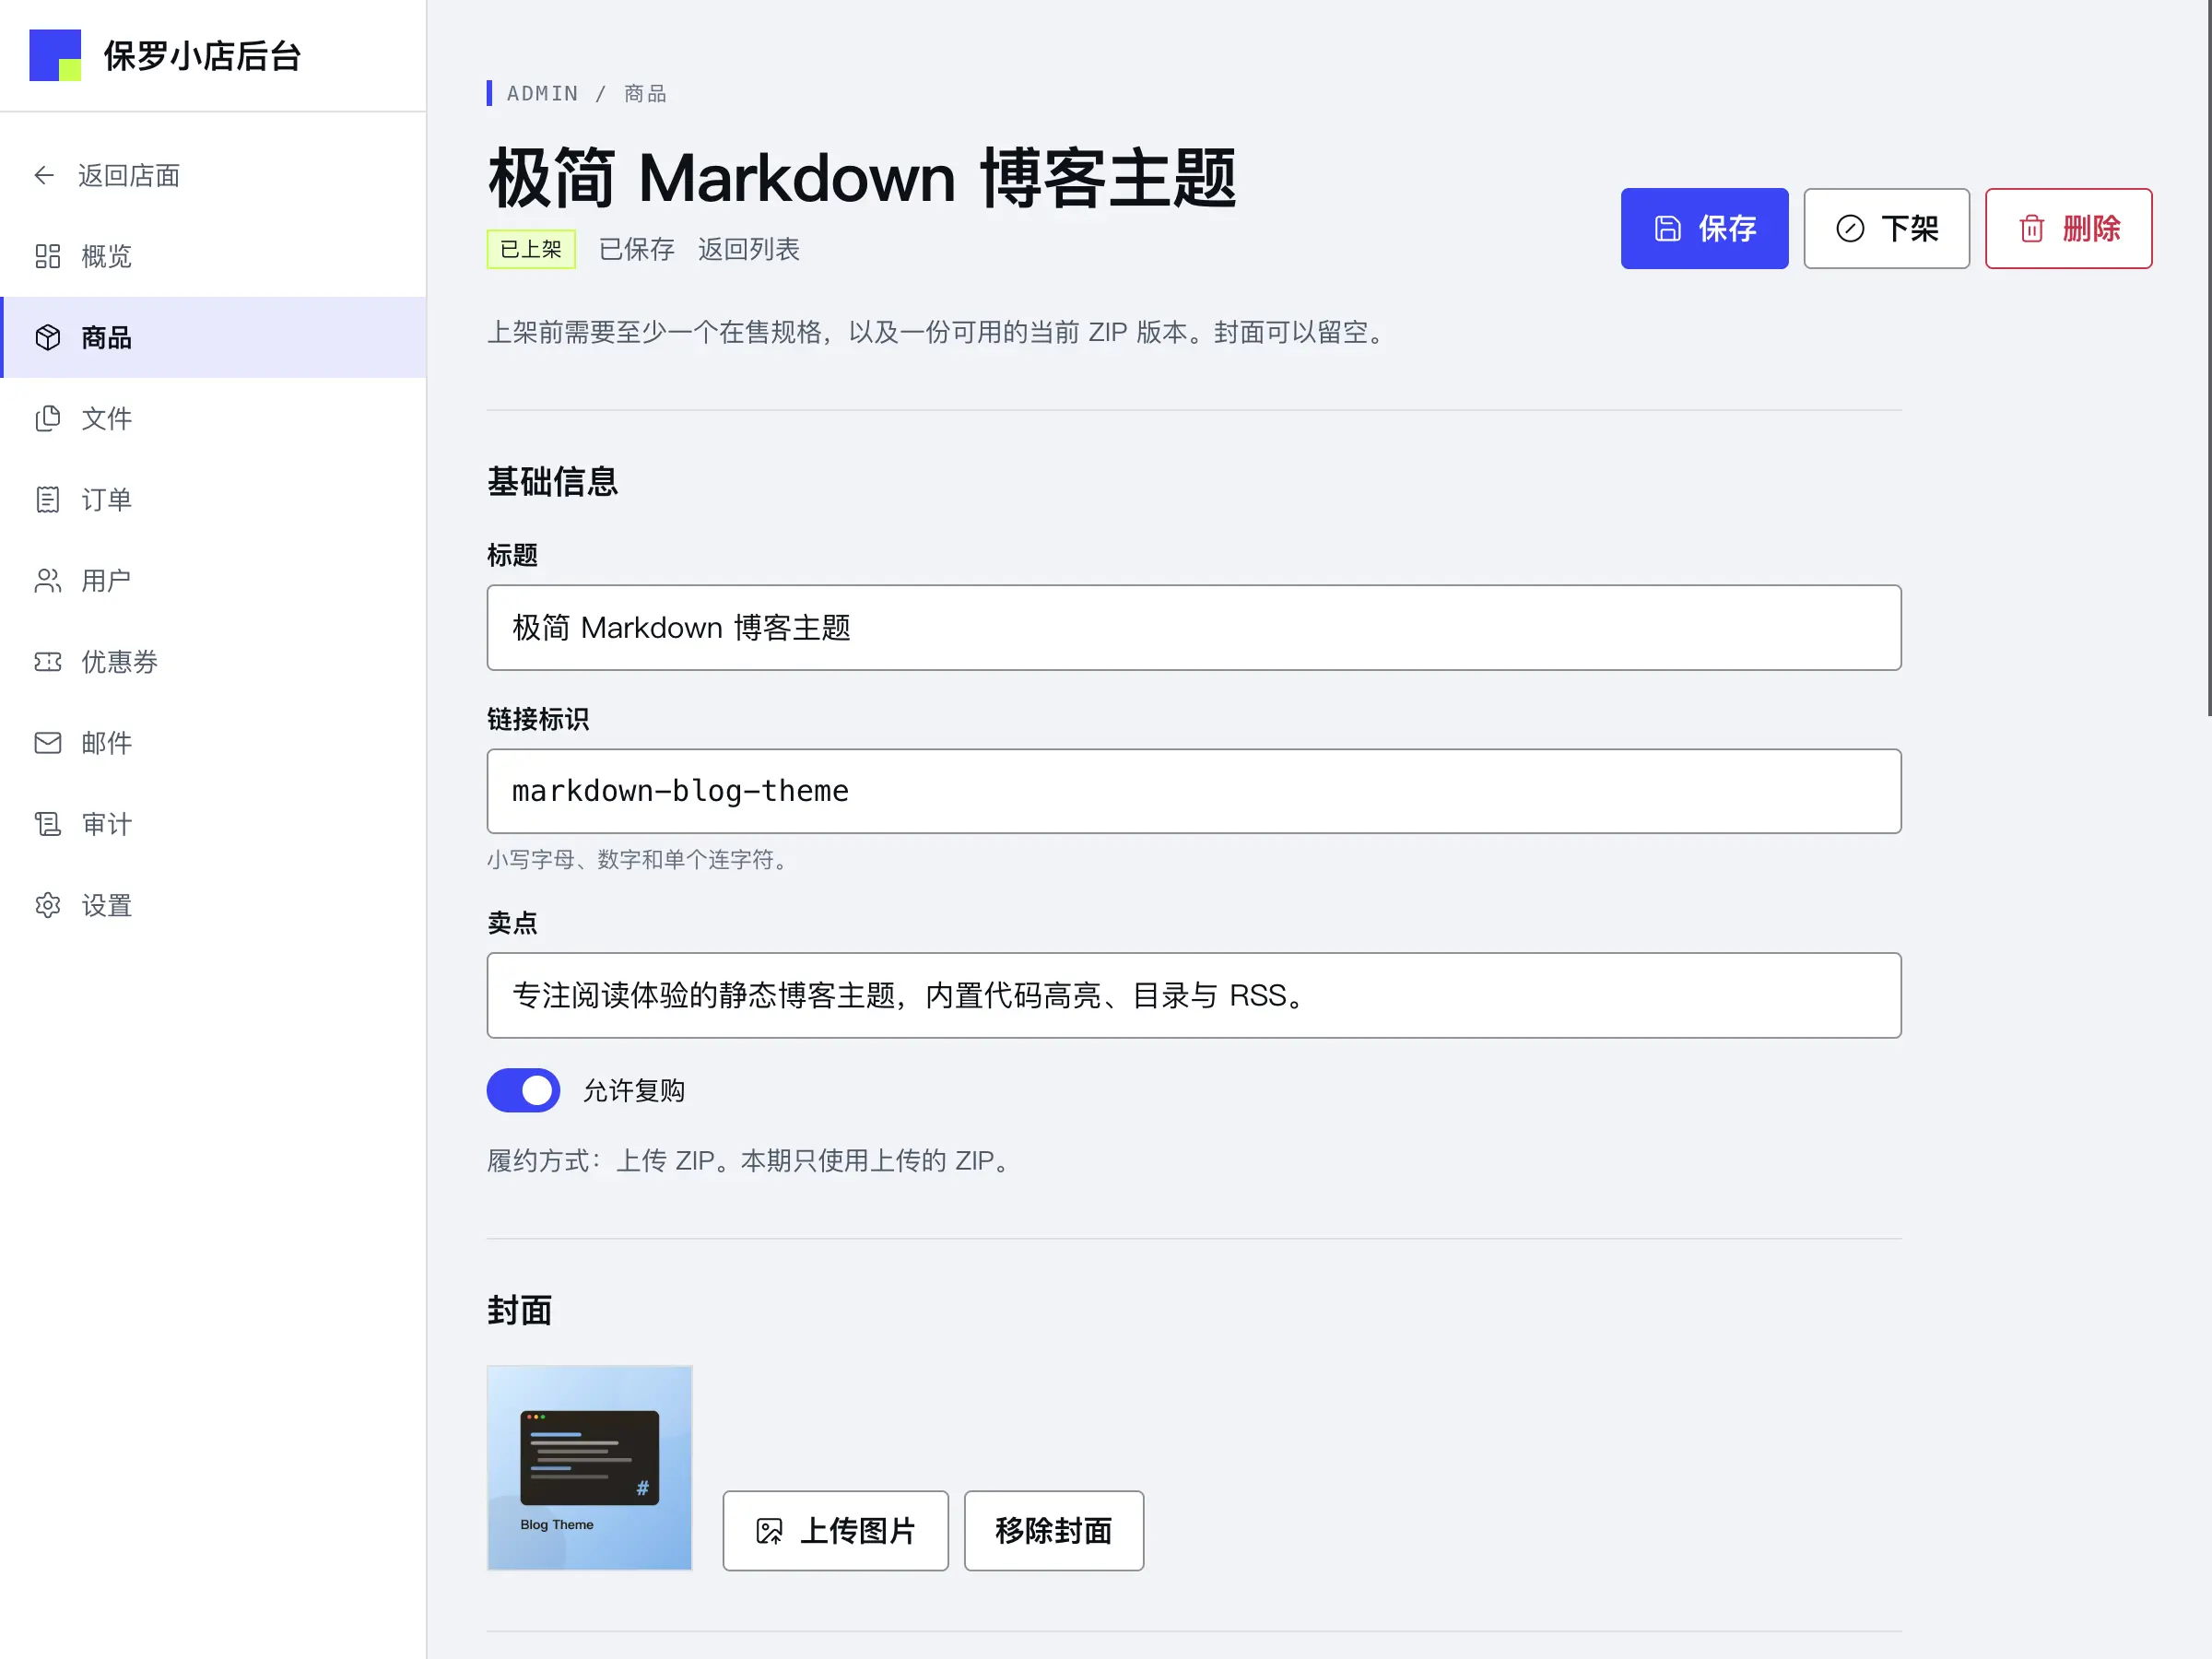
Task: Click the blue 保存 button
Action: [x=1704, y=229]
